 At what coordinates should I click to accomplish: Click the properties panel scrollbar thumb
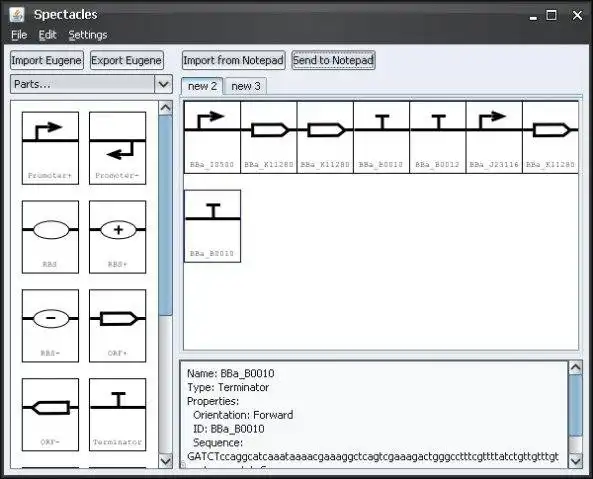point(575,406)
